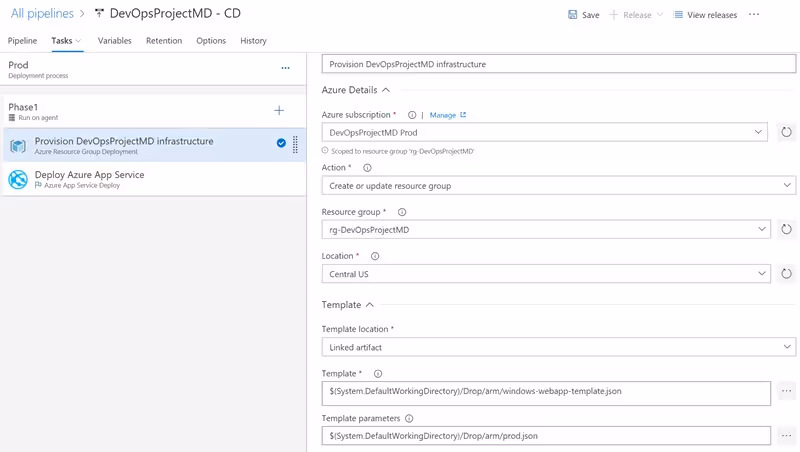Click the Save button label
This screenshot has width=800, height=452.
pos(591,15)
